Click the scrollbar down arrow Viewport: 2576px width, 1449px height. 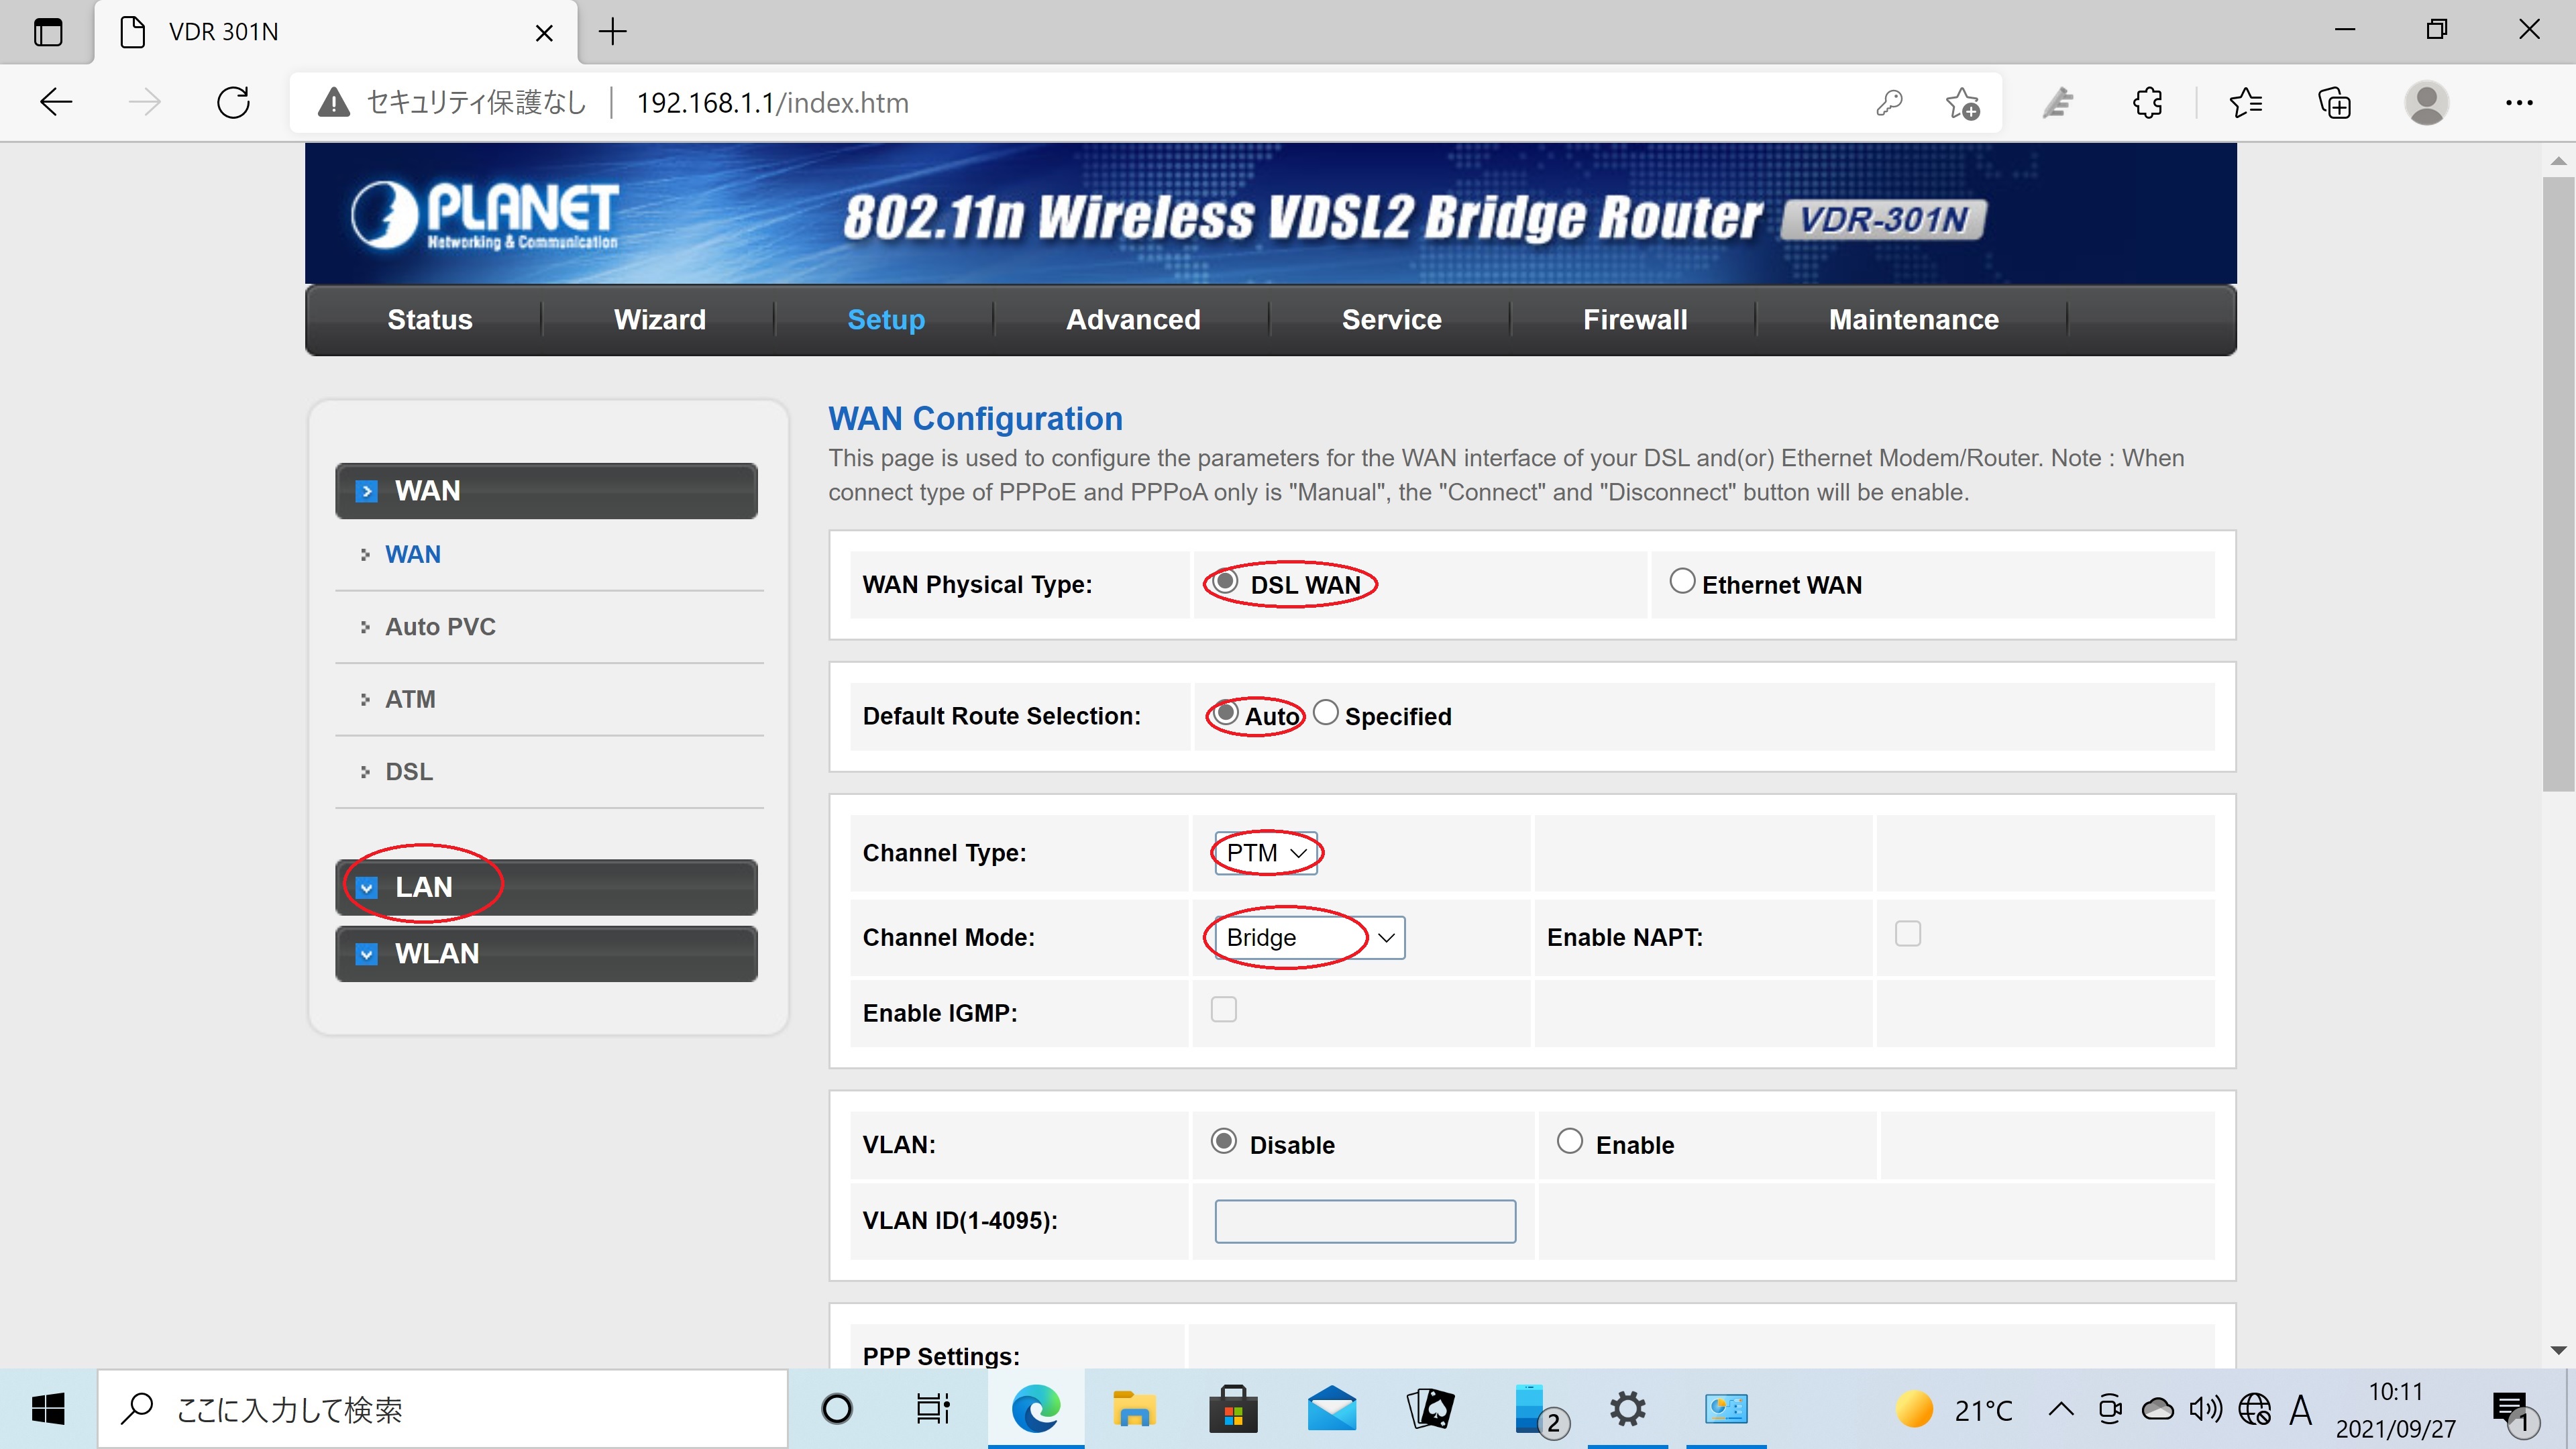point(2559,1350)
